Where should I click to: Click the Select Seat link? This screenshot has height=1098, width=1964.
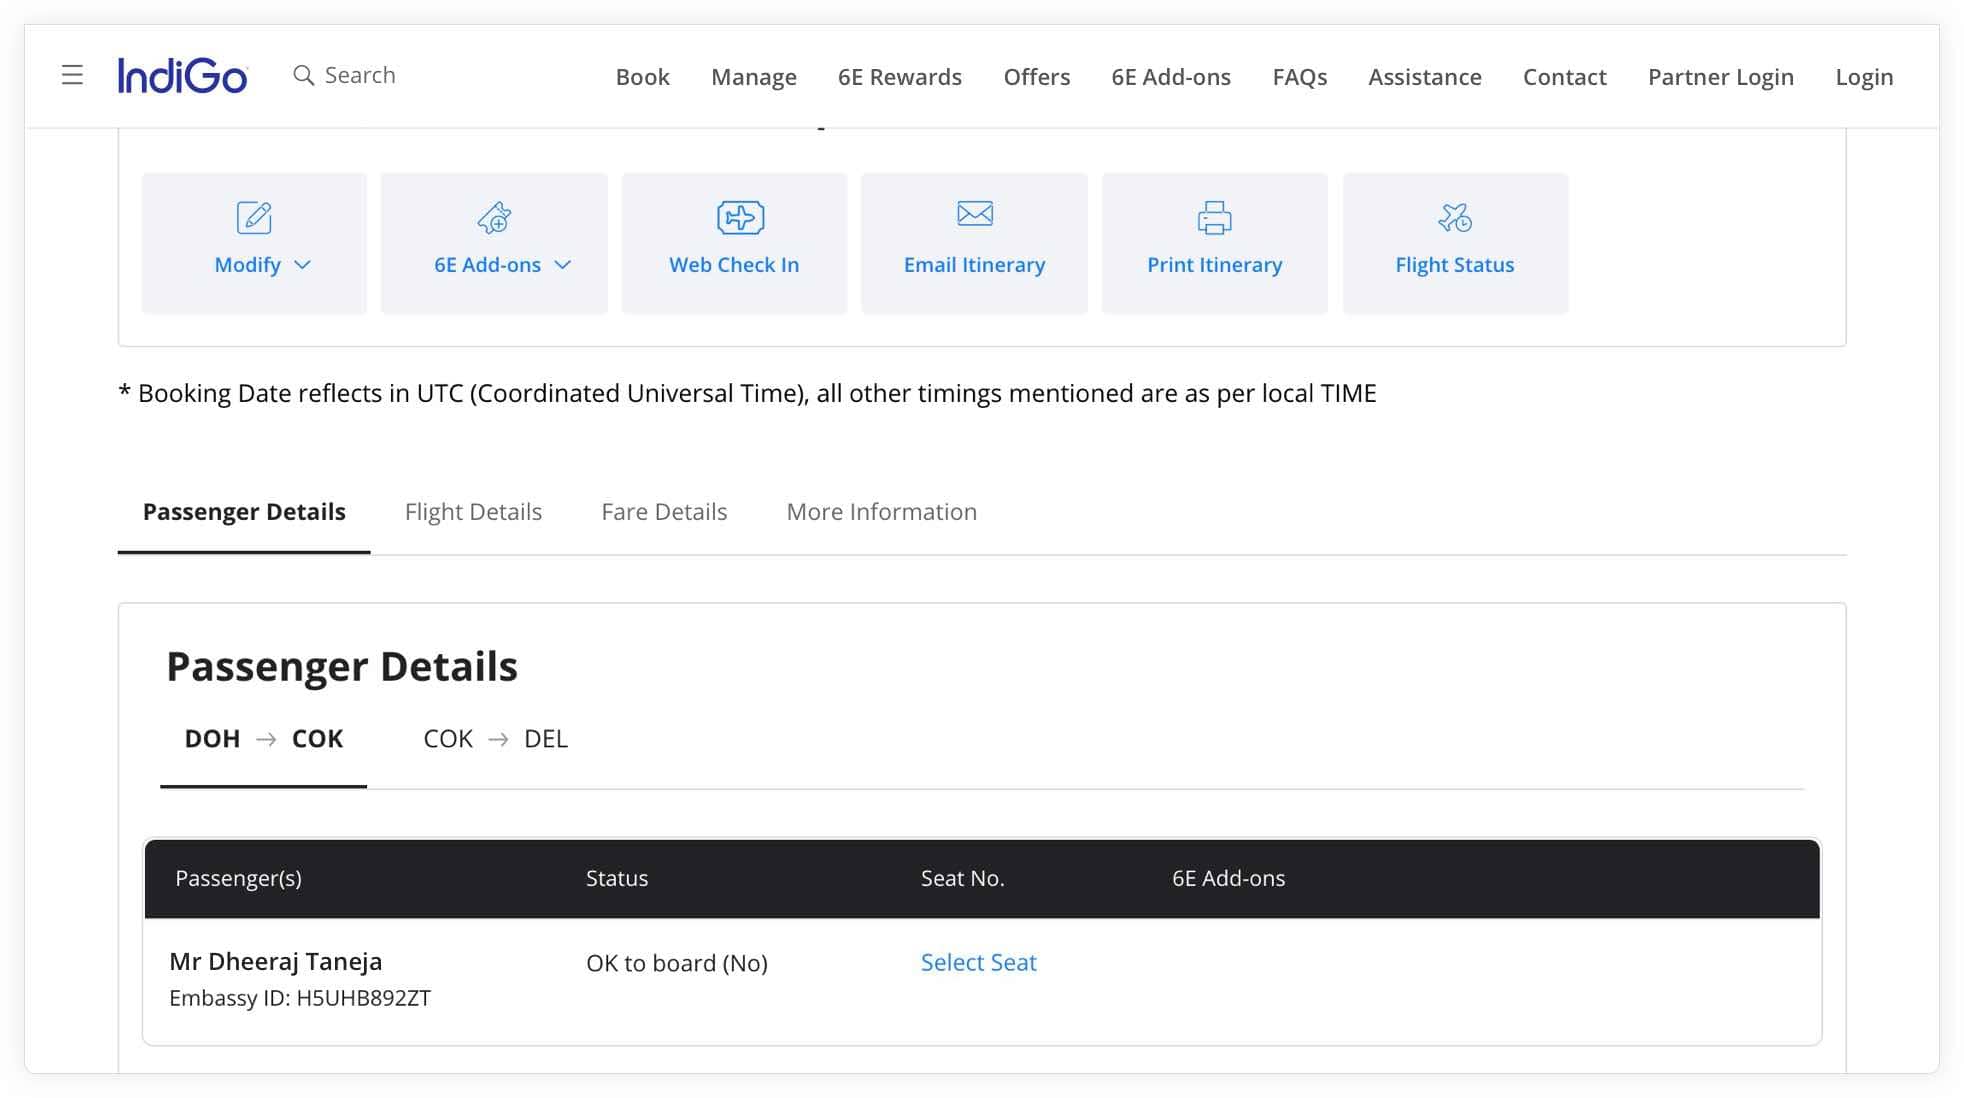point(978,962)
